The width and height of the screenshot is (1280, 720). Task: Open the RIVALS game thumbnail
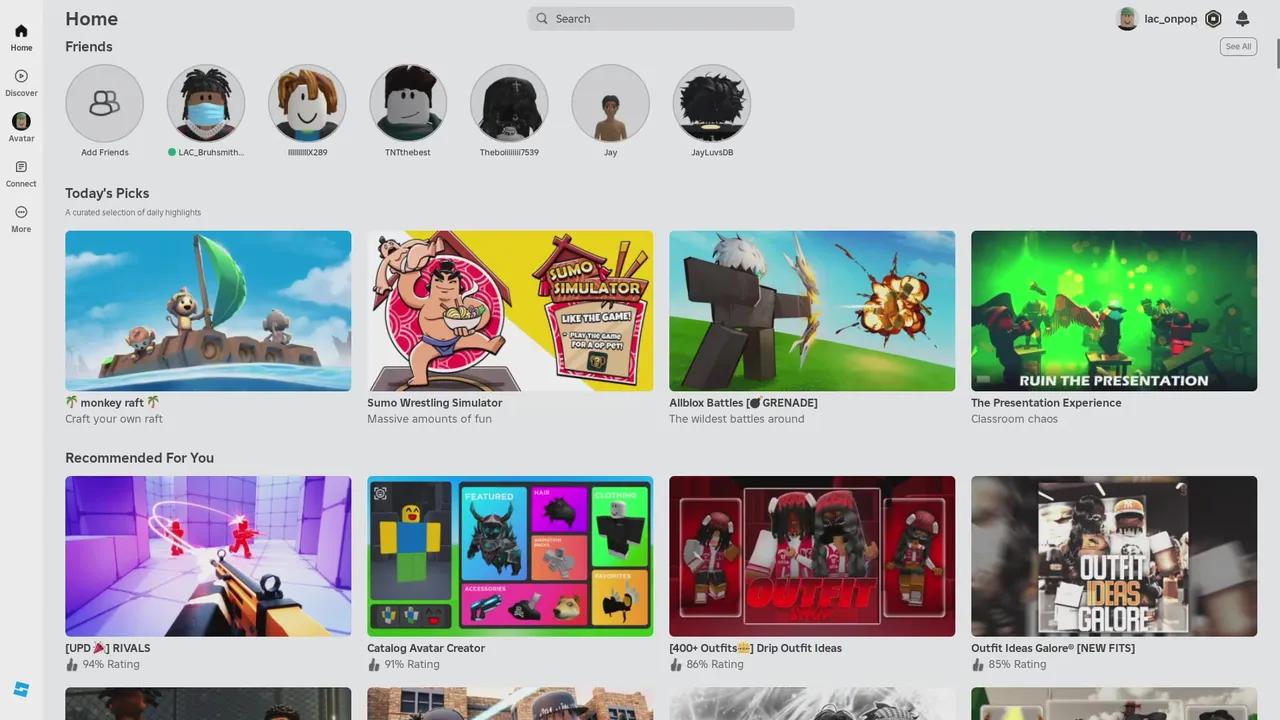[208, 556]
